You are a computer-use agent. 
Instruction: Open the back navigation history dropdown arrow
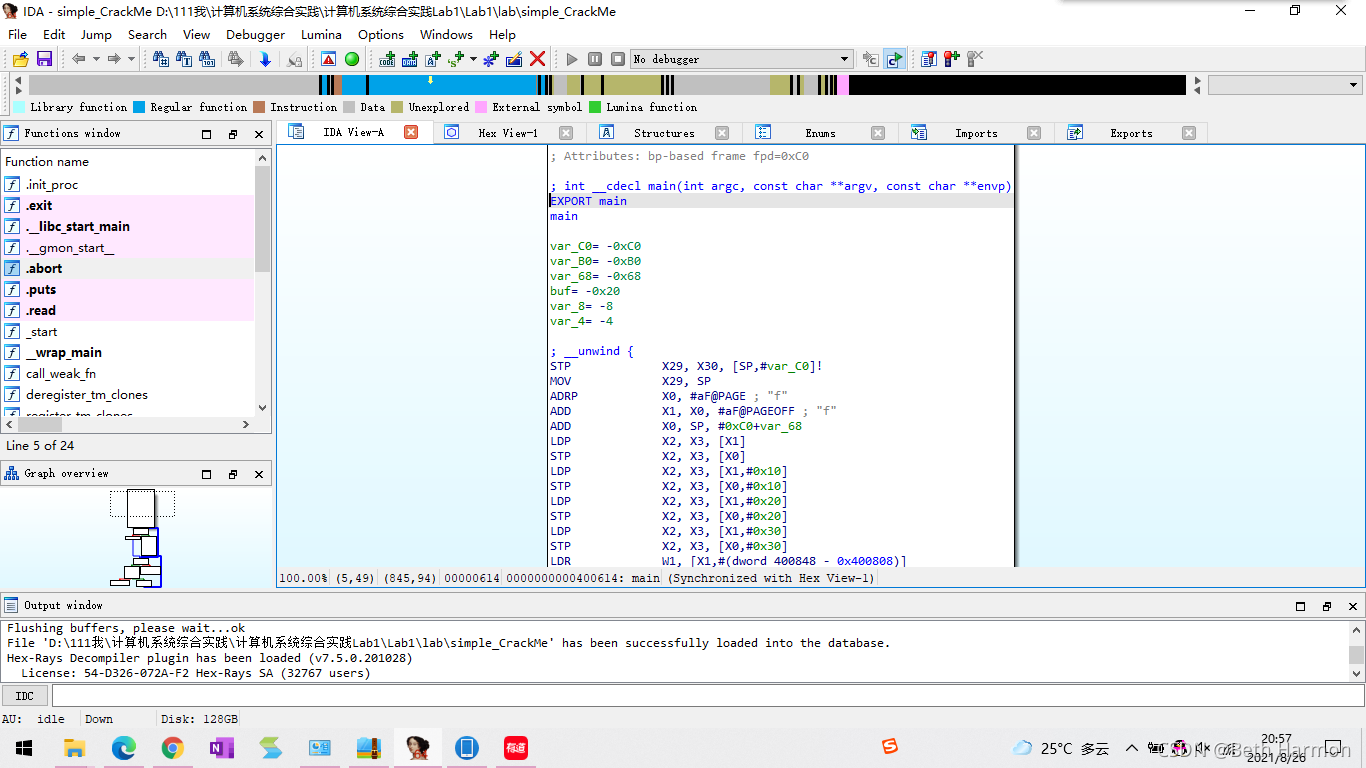tap(96, 59)
